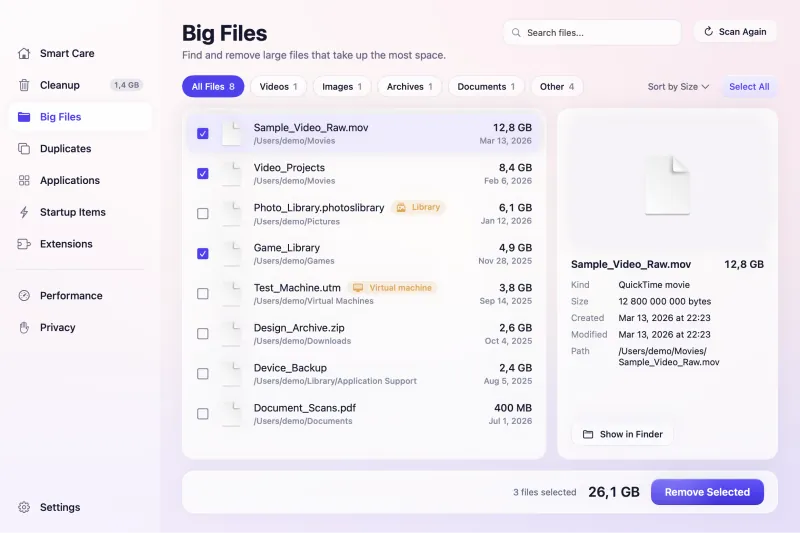The image size is (800, 533).
Task: Open the Performance section
Action: point(80,295)
